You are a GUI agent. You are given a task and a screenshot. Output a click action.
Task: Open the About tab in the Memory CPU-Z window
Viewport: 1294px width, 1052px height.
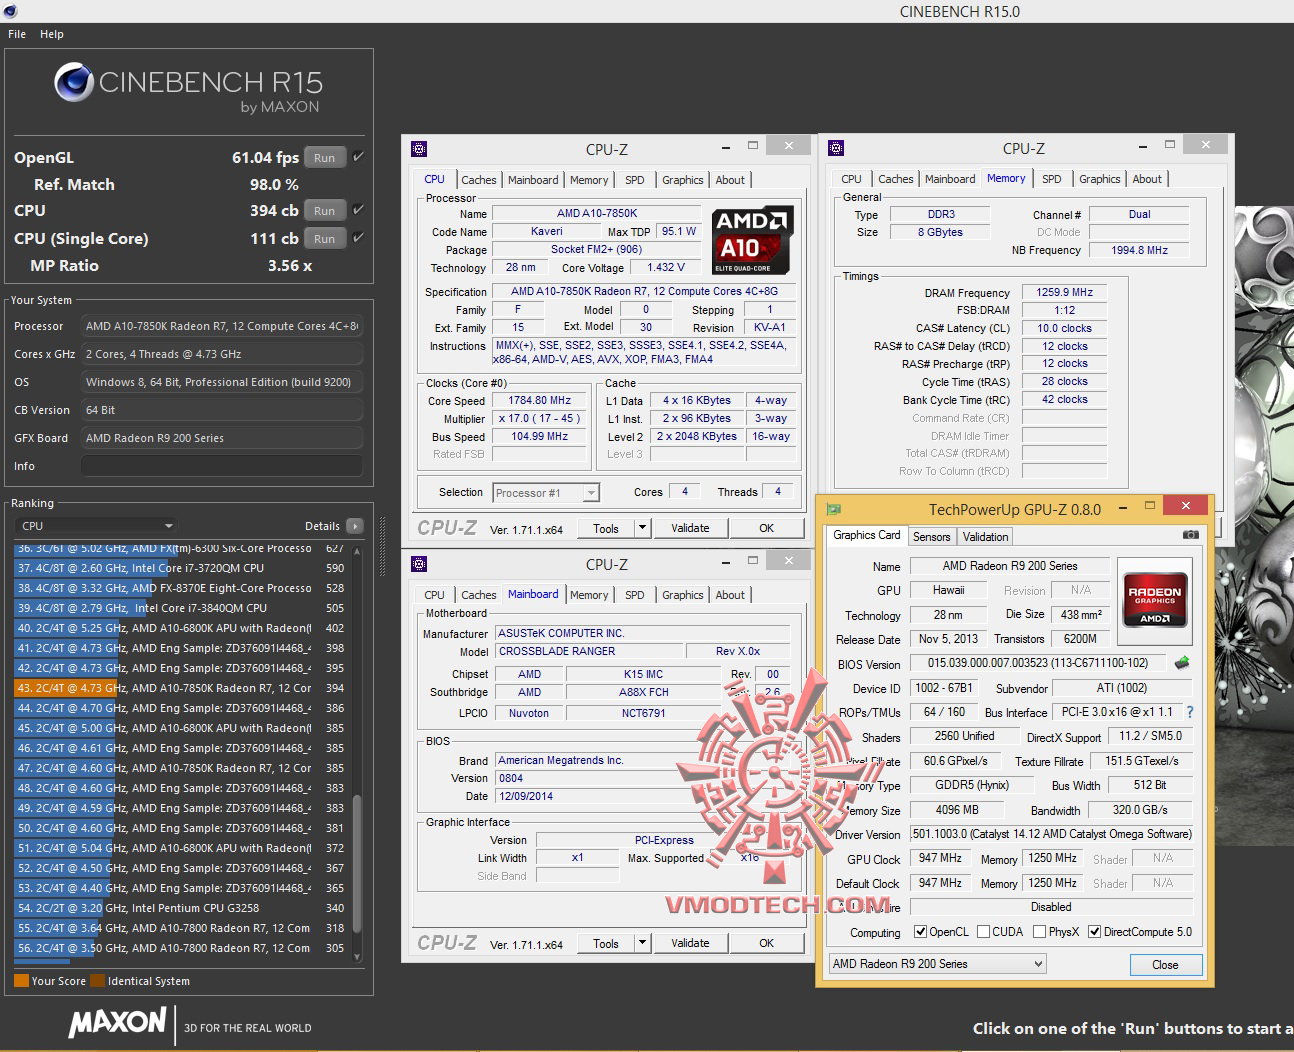click(1147, 179)
